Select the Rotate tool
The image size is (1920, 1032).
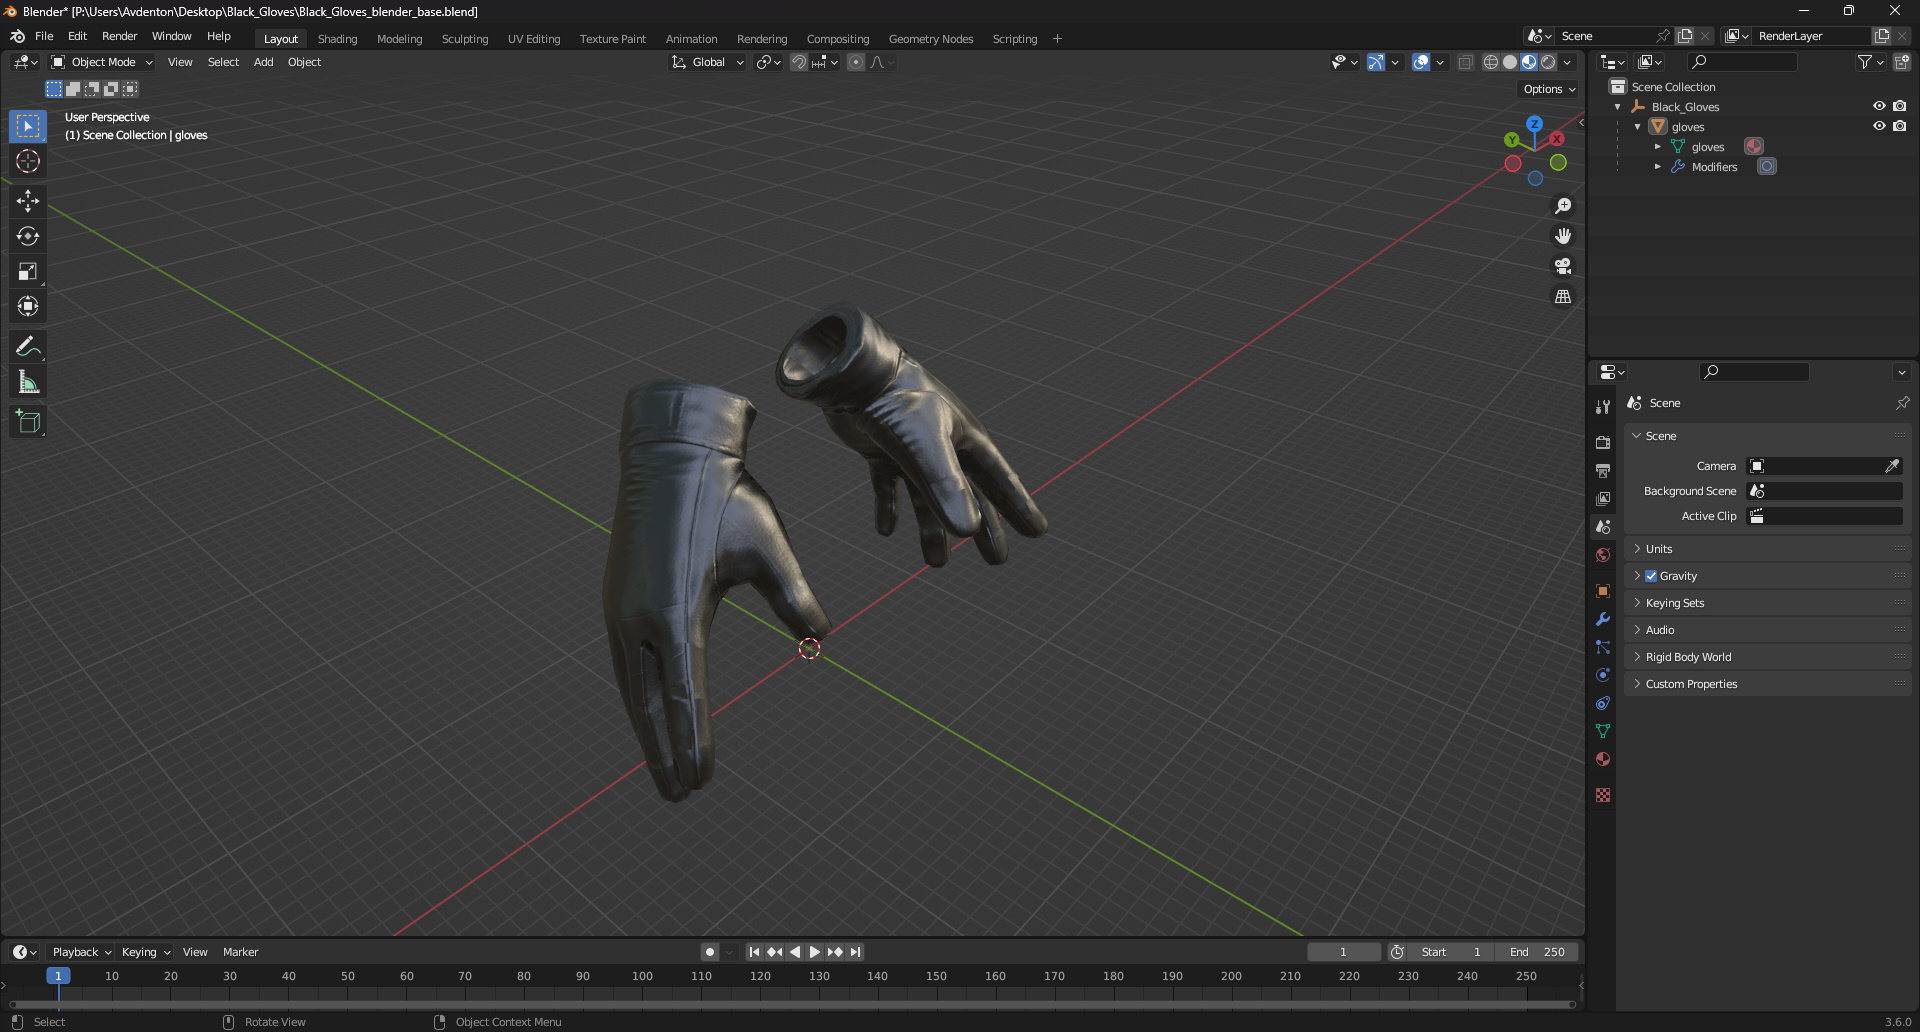coord(28,236)
